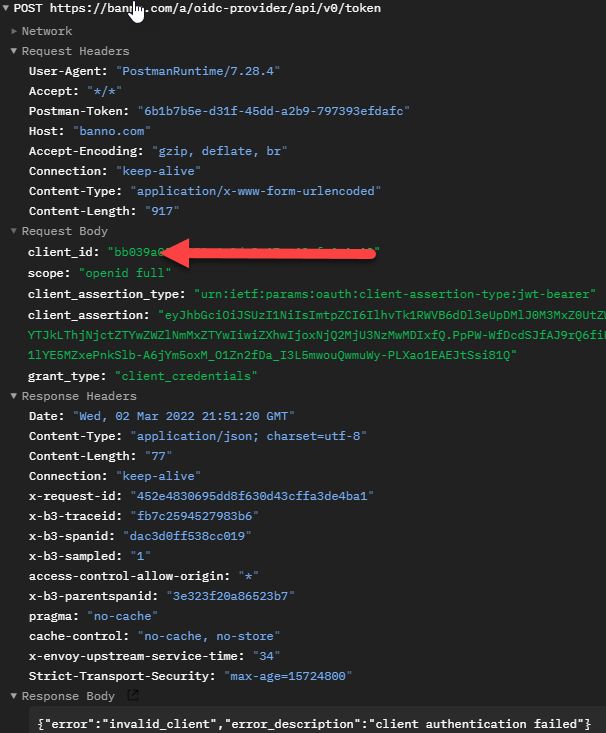Select the Strict-Transport-Security value "max-age=15724800"
Viewport: 606px width, 733px height.
click(288, 676)
